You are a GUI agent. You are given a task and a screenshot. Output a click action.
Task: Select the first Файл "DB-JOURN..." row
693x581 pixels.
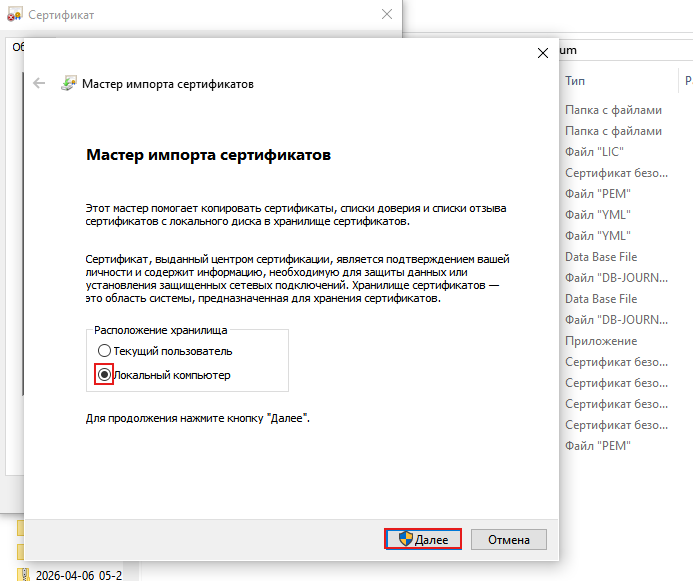[x=617, y=278]
